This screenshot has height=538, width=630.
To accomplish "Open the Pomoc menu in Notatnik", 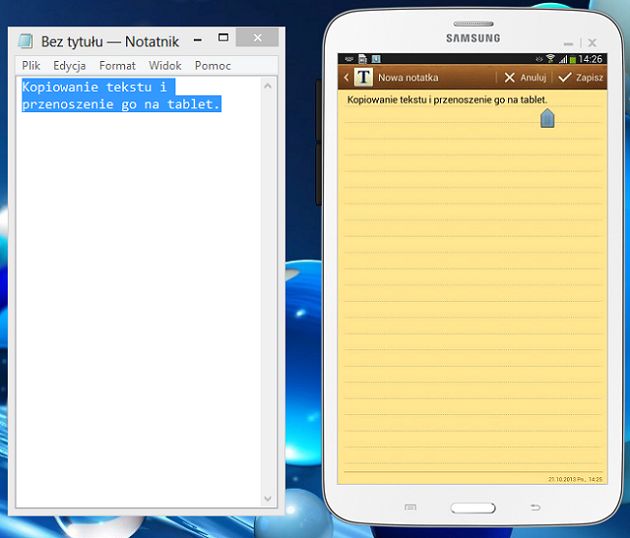I will (x=213, y=65).
